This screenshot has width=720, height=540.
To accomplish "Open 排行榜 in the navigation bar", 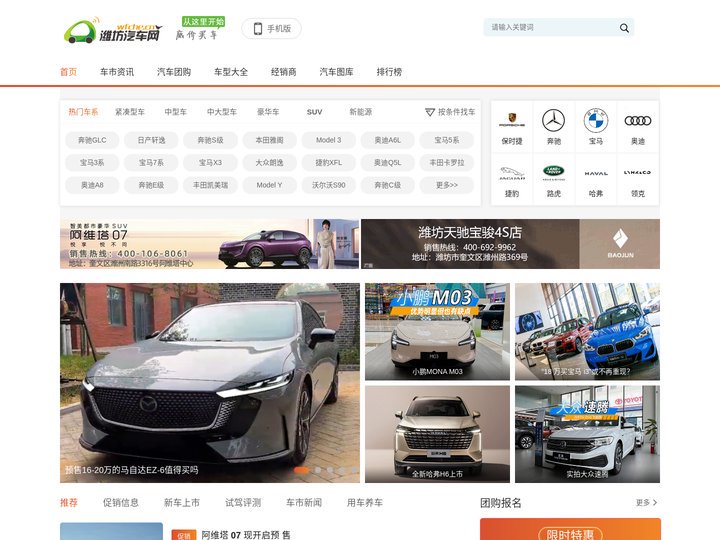I will coord(389,72).
